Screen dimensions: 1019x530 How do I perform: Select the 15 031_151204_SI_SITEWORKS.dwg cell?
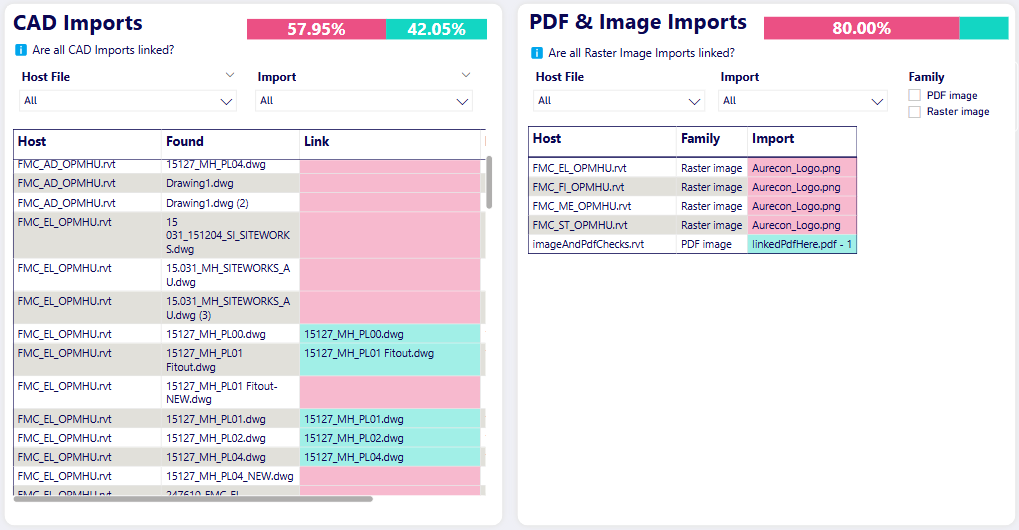tap(230, 236)
